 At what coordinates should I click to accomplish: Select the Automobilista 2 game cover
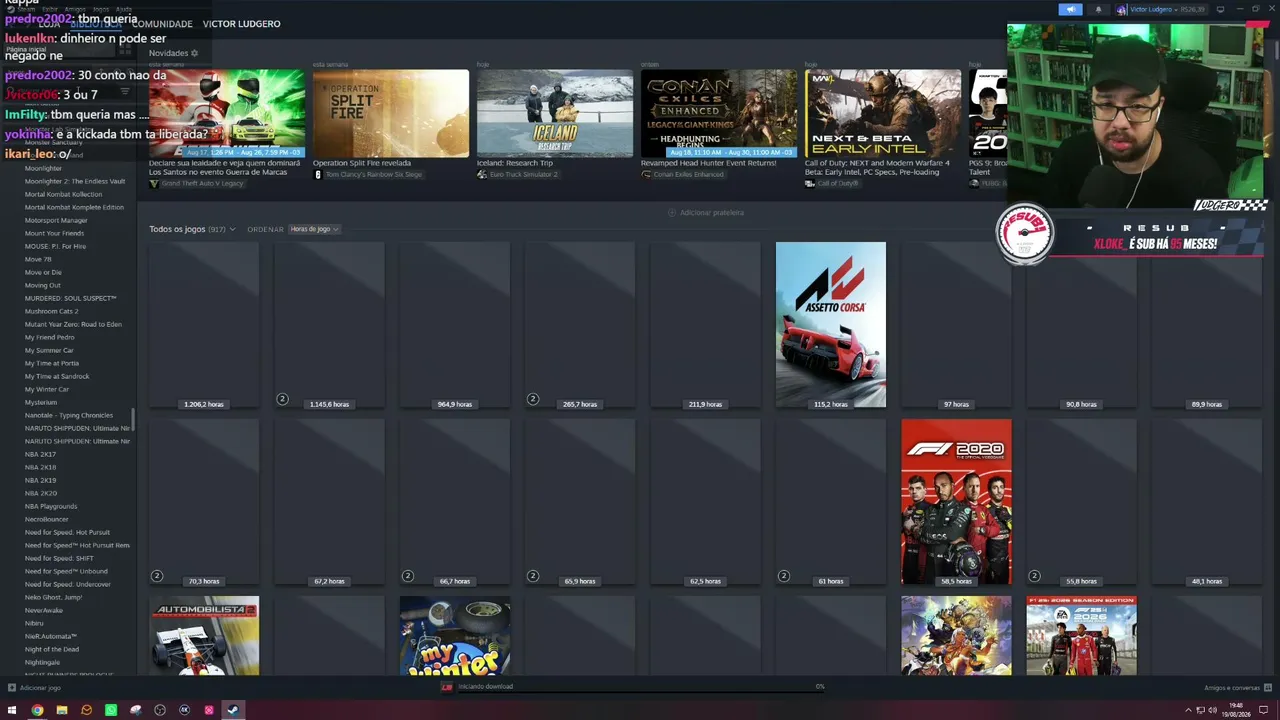coord(204,636)
